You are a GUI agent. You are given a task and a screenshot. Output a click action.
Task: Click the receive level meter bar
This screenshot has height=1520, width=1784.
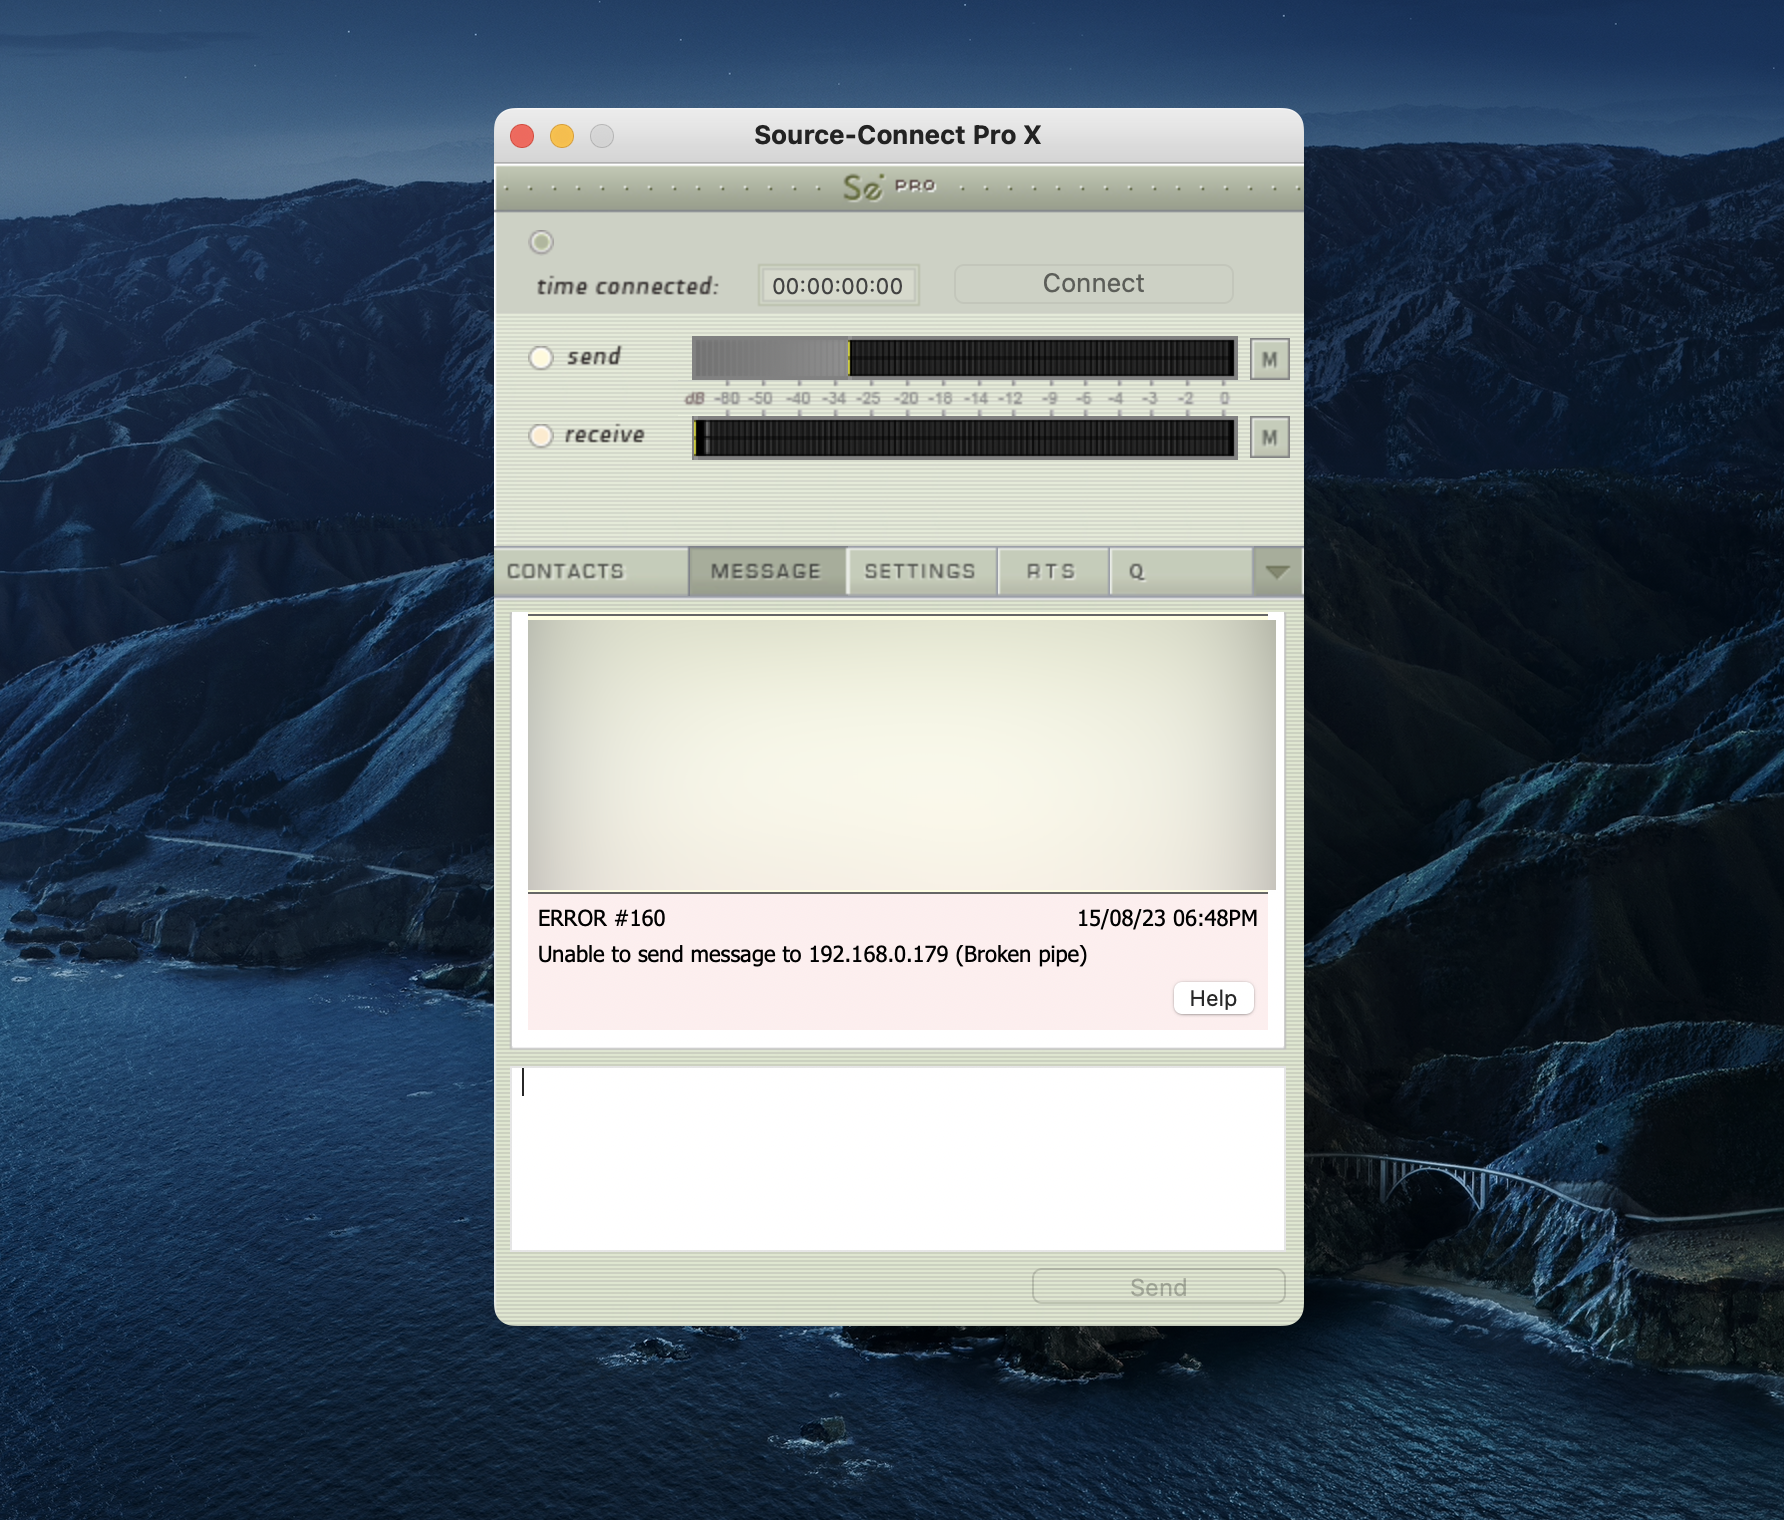pyautogui.click(x=964, y=437)
